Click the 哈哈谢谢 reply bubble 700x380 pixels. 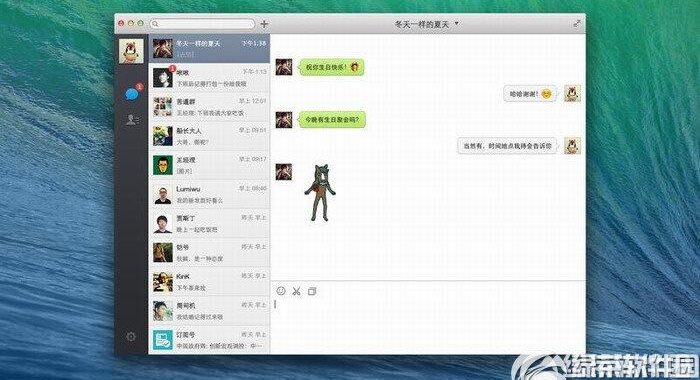(x=530, y=94)
